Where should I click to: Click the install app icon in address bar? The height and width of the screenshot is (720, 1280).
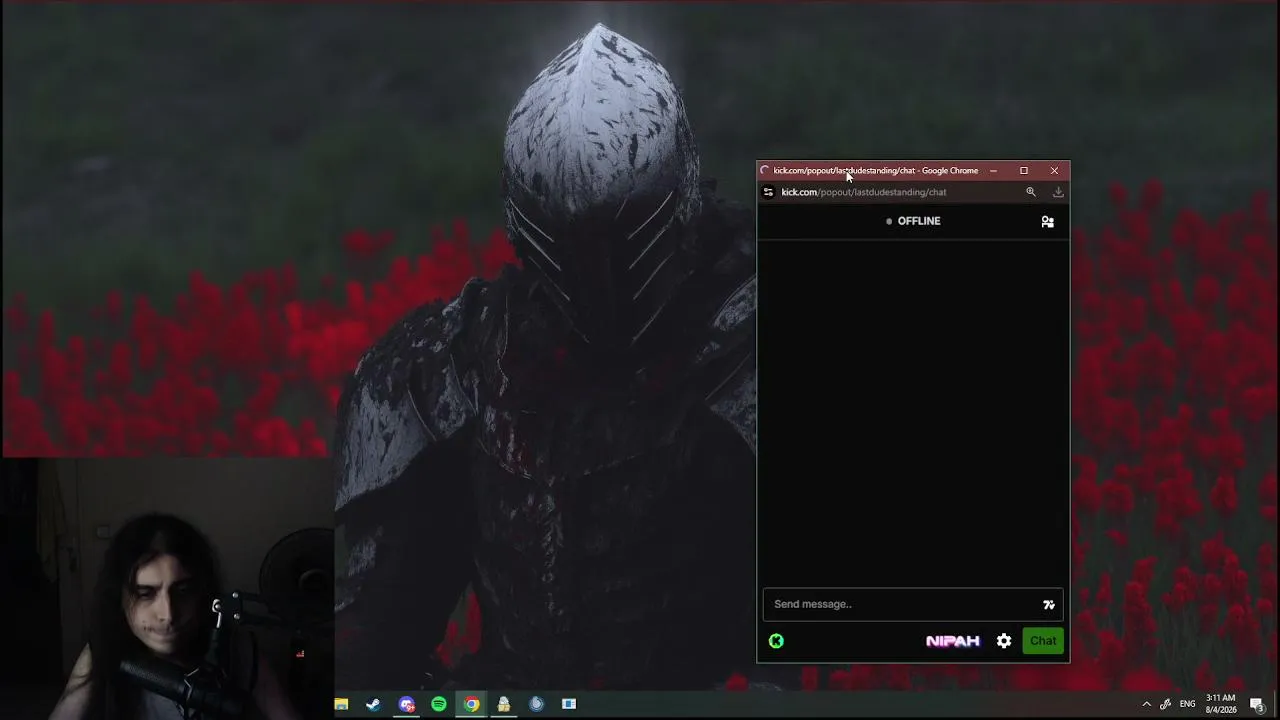point(1058,192)
